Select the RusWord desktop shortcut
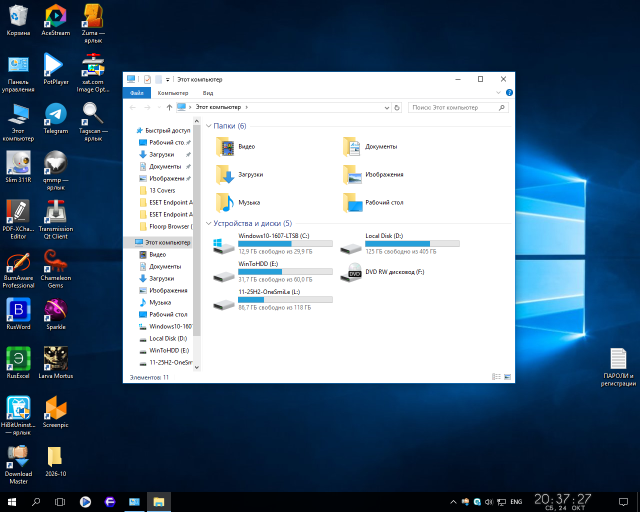 18,314
